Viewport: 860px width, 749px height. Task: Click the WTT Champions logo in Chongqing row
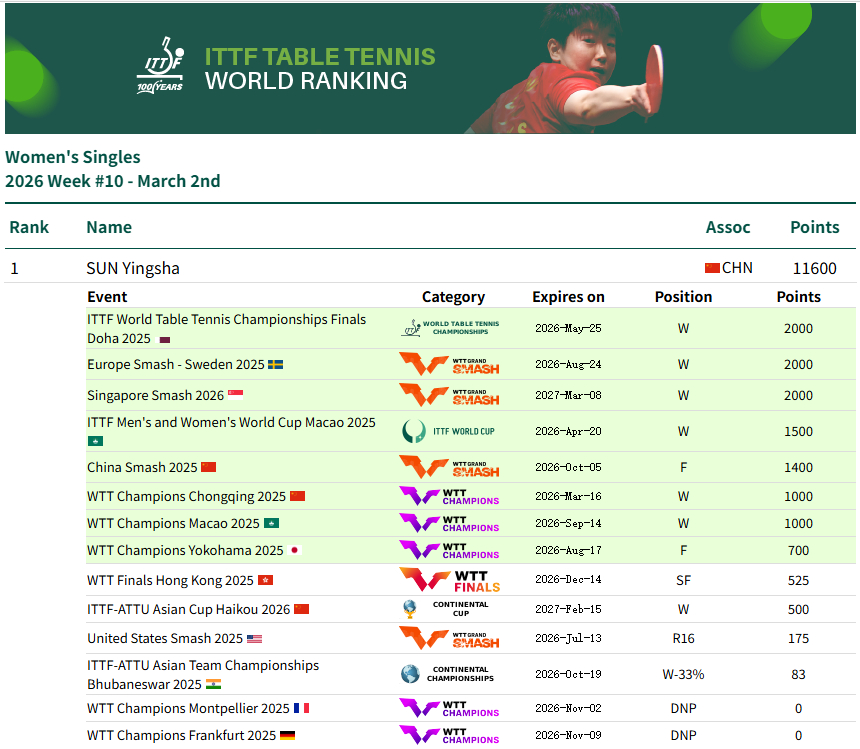point(449,496)
